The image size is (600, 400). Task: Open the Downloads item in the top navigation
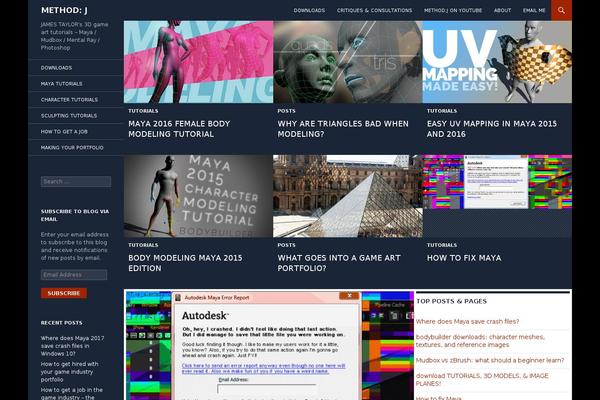pos(309,10)
